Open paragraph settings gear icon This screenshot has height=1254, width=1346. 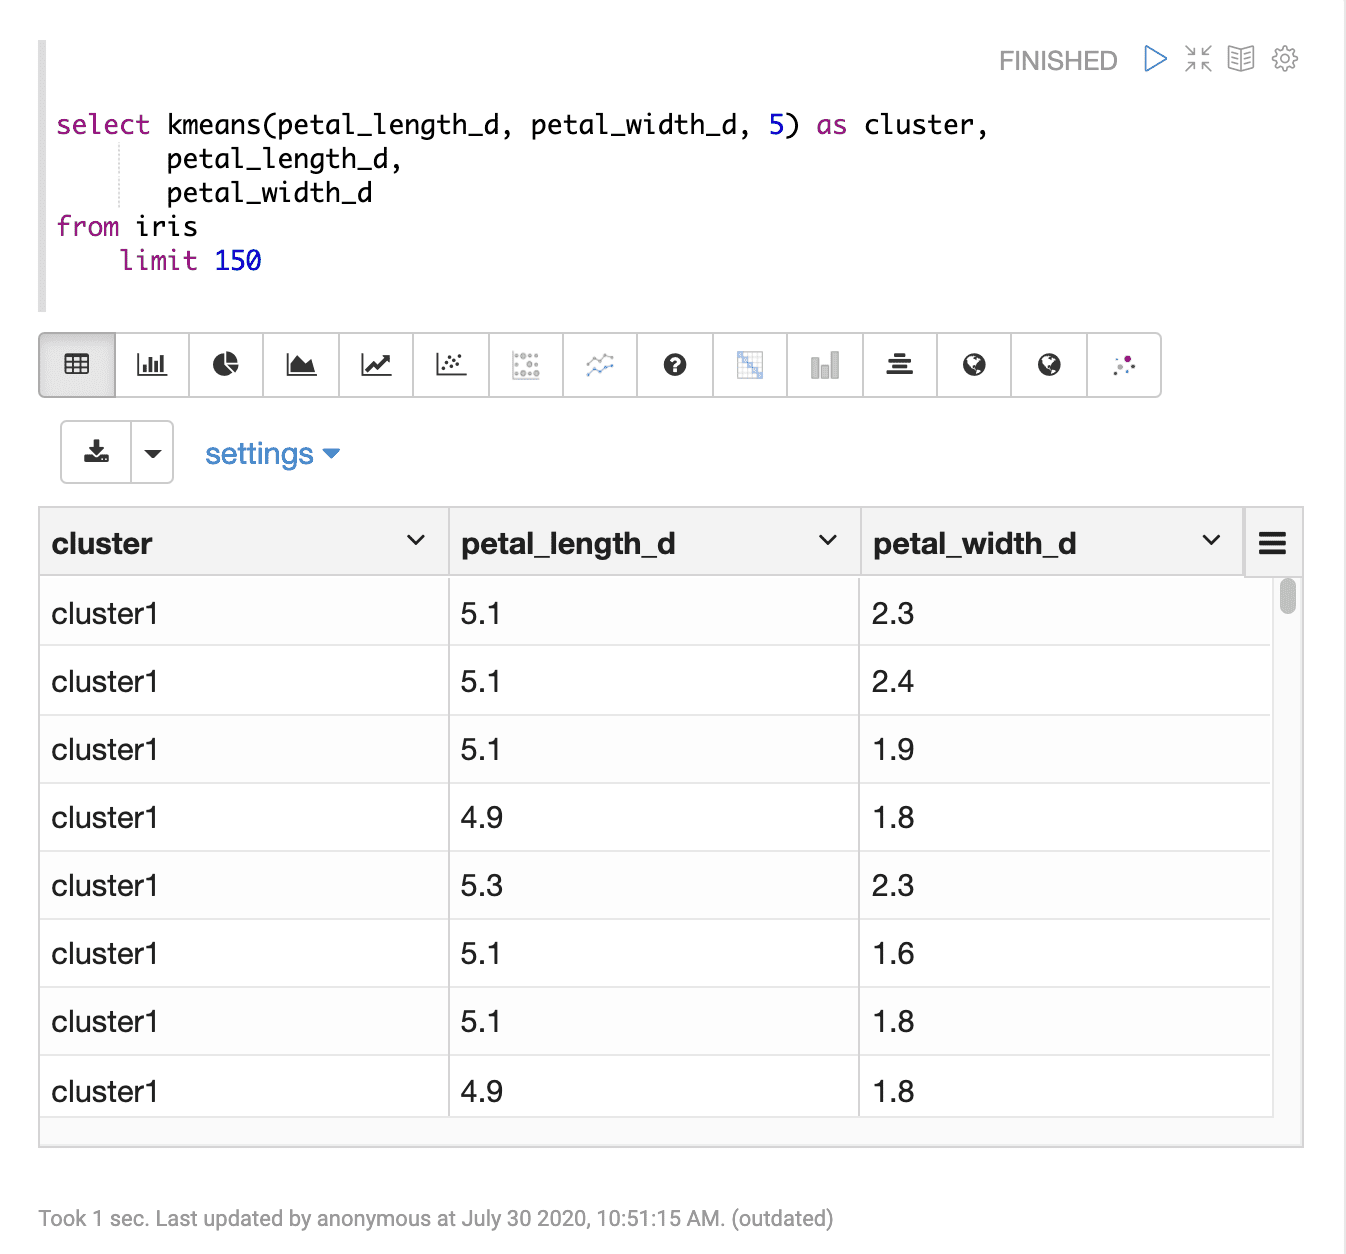pyautogui.click(x=1284, y=59)
